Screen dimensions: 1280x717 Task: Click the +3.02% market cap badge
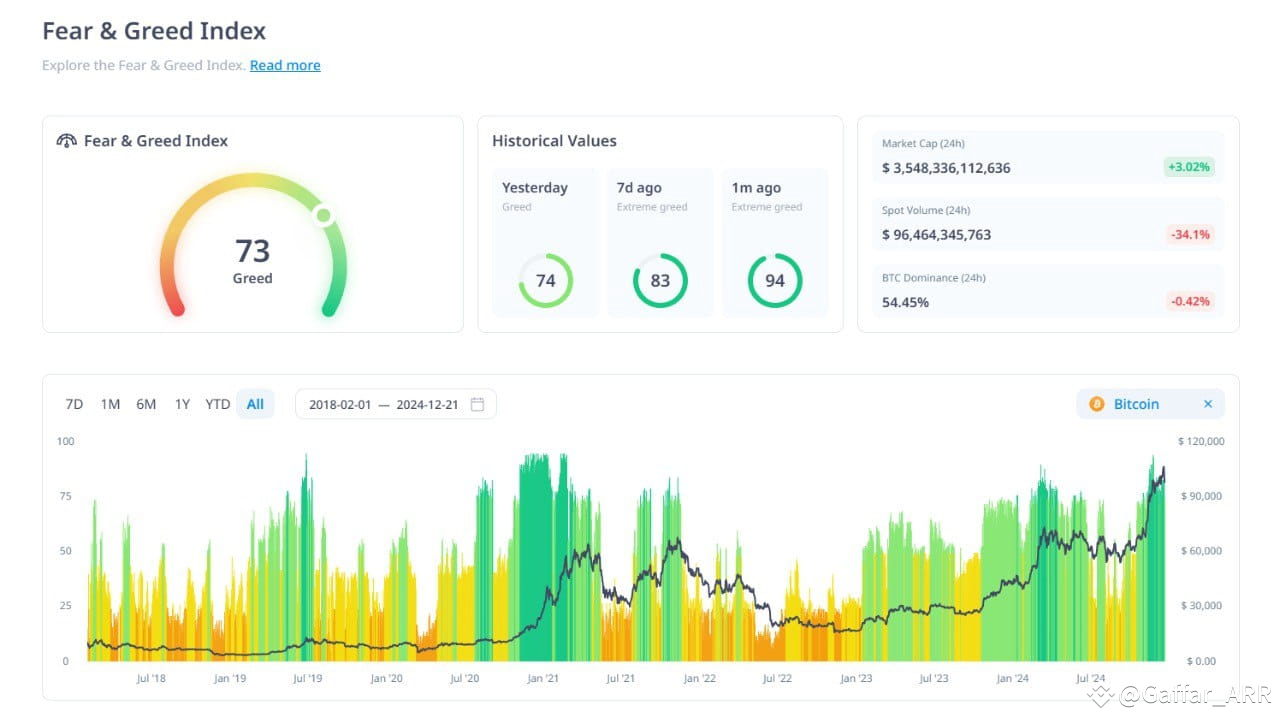point(1189,167)
